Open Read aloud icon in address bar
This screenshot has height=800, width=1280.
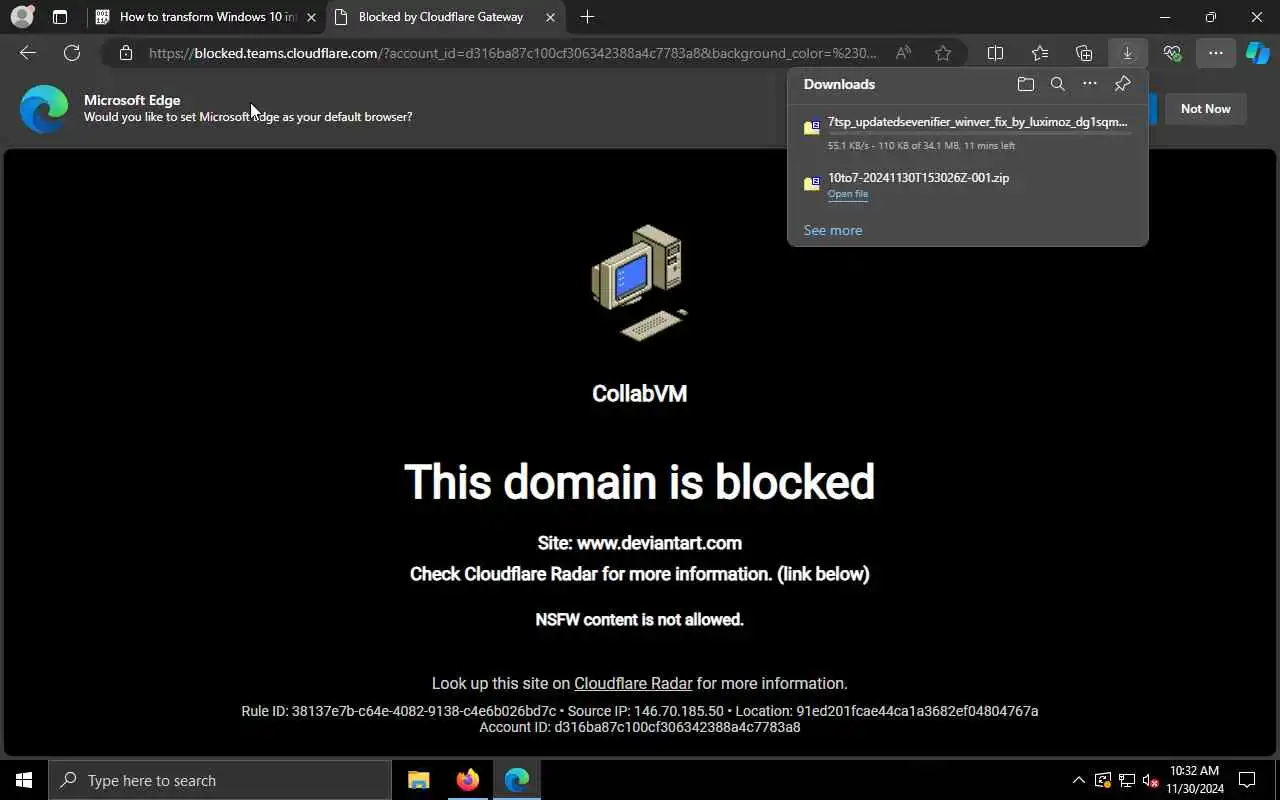click(x=903, y=53)
